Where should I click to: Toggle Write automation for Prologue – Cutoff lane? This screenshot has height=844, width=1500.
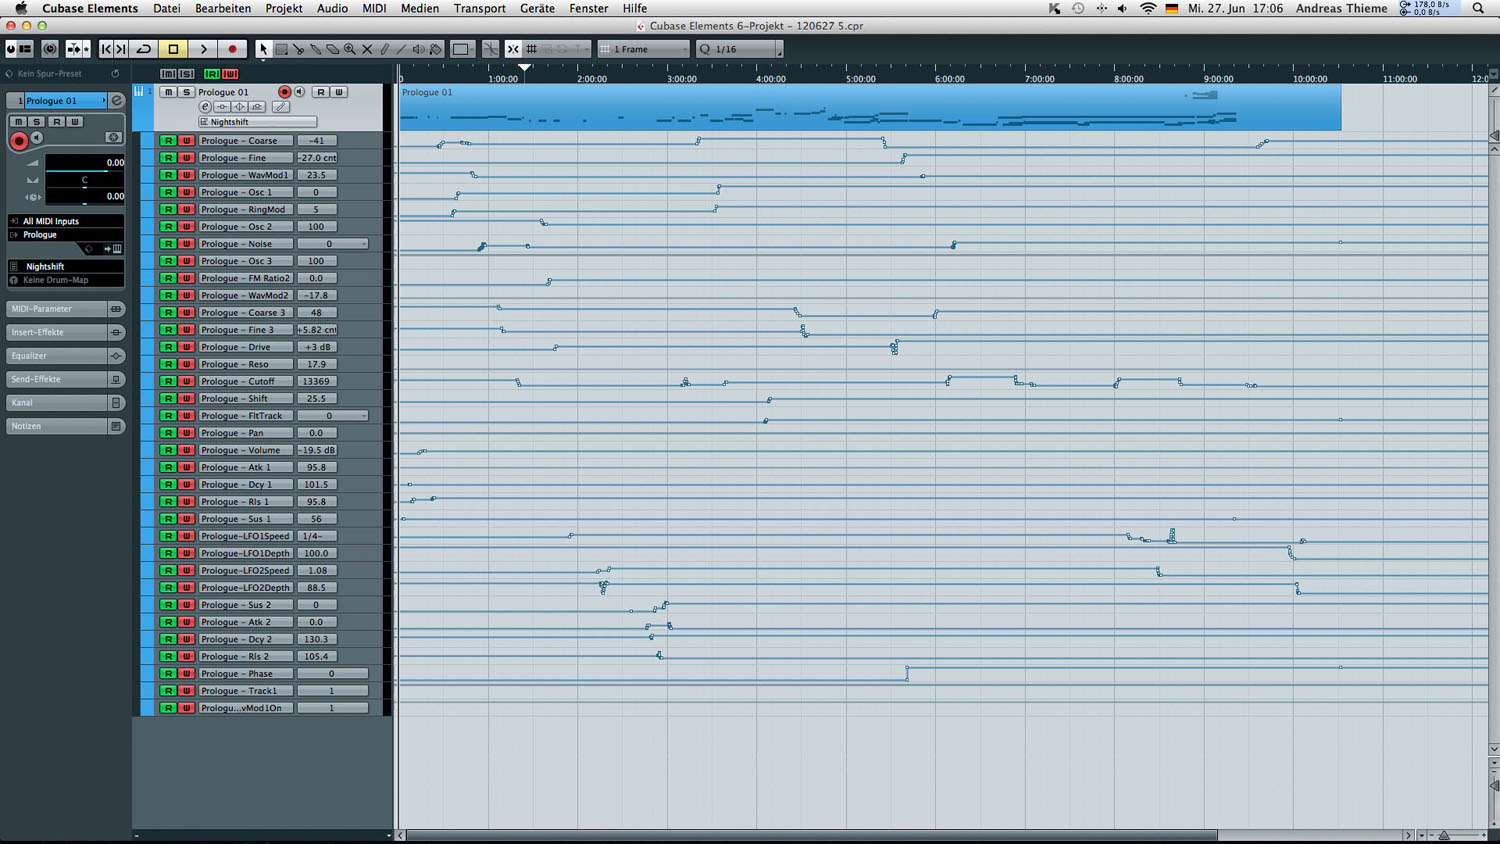pyautogui.click(x=186, y=381)
